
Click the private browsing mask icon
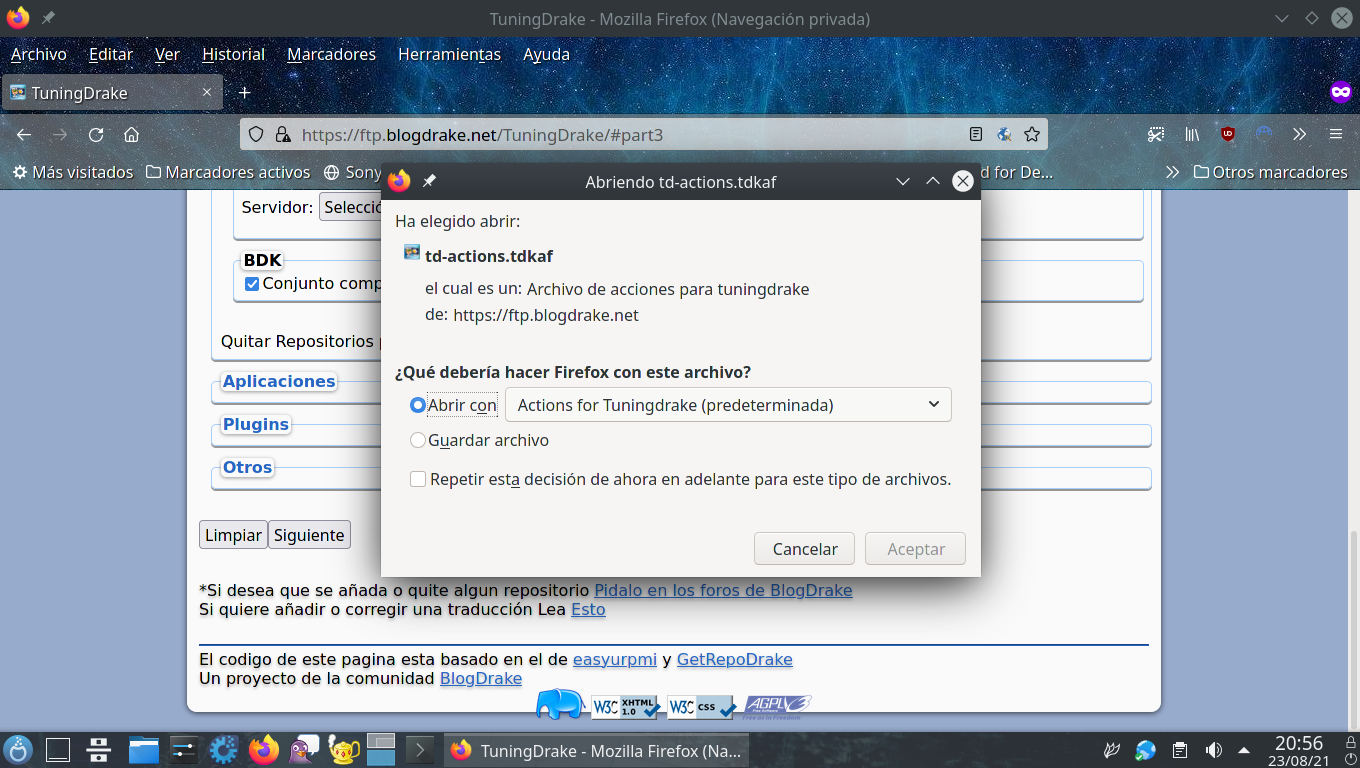click(x=1341, y=92)
